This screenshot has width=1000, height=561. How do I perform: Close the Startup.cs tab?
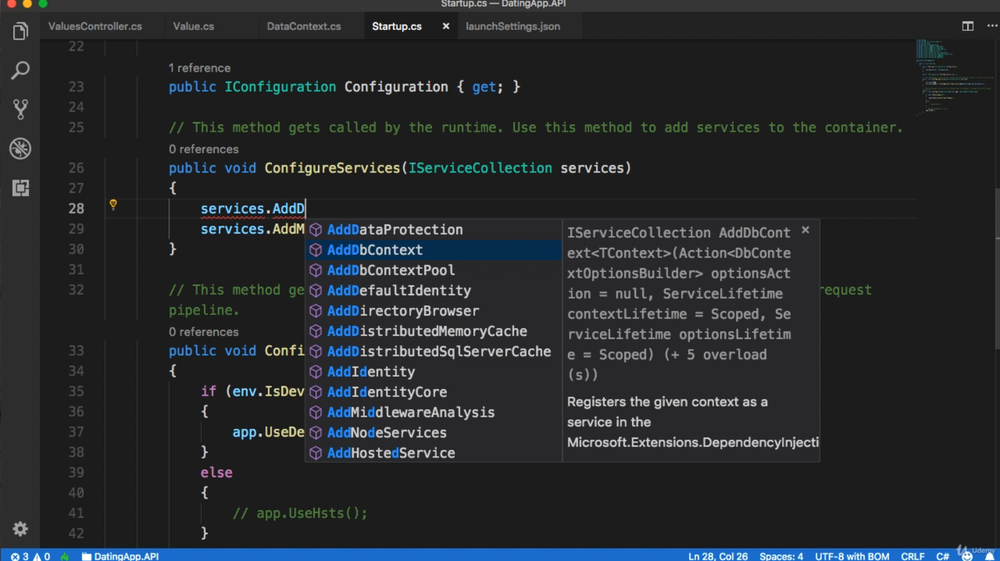point(446,26)
